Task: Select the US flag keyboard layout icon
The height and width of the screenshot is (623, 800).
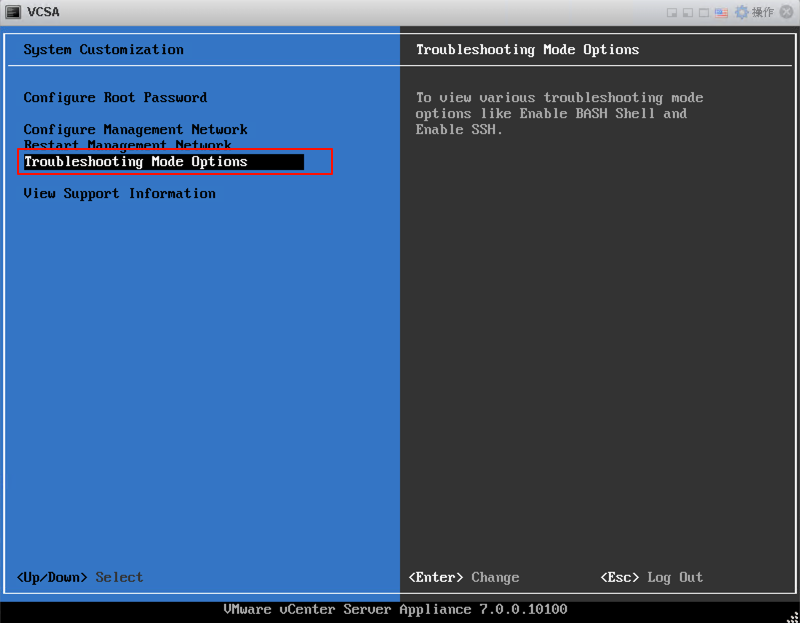Action: click(720, 12)
